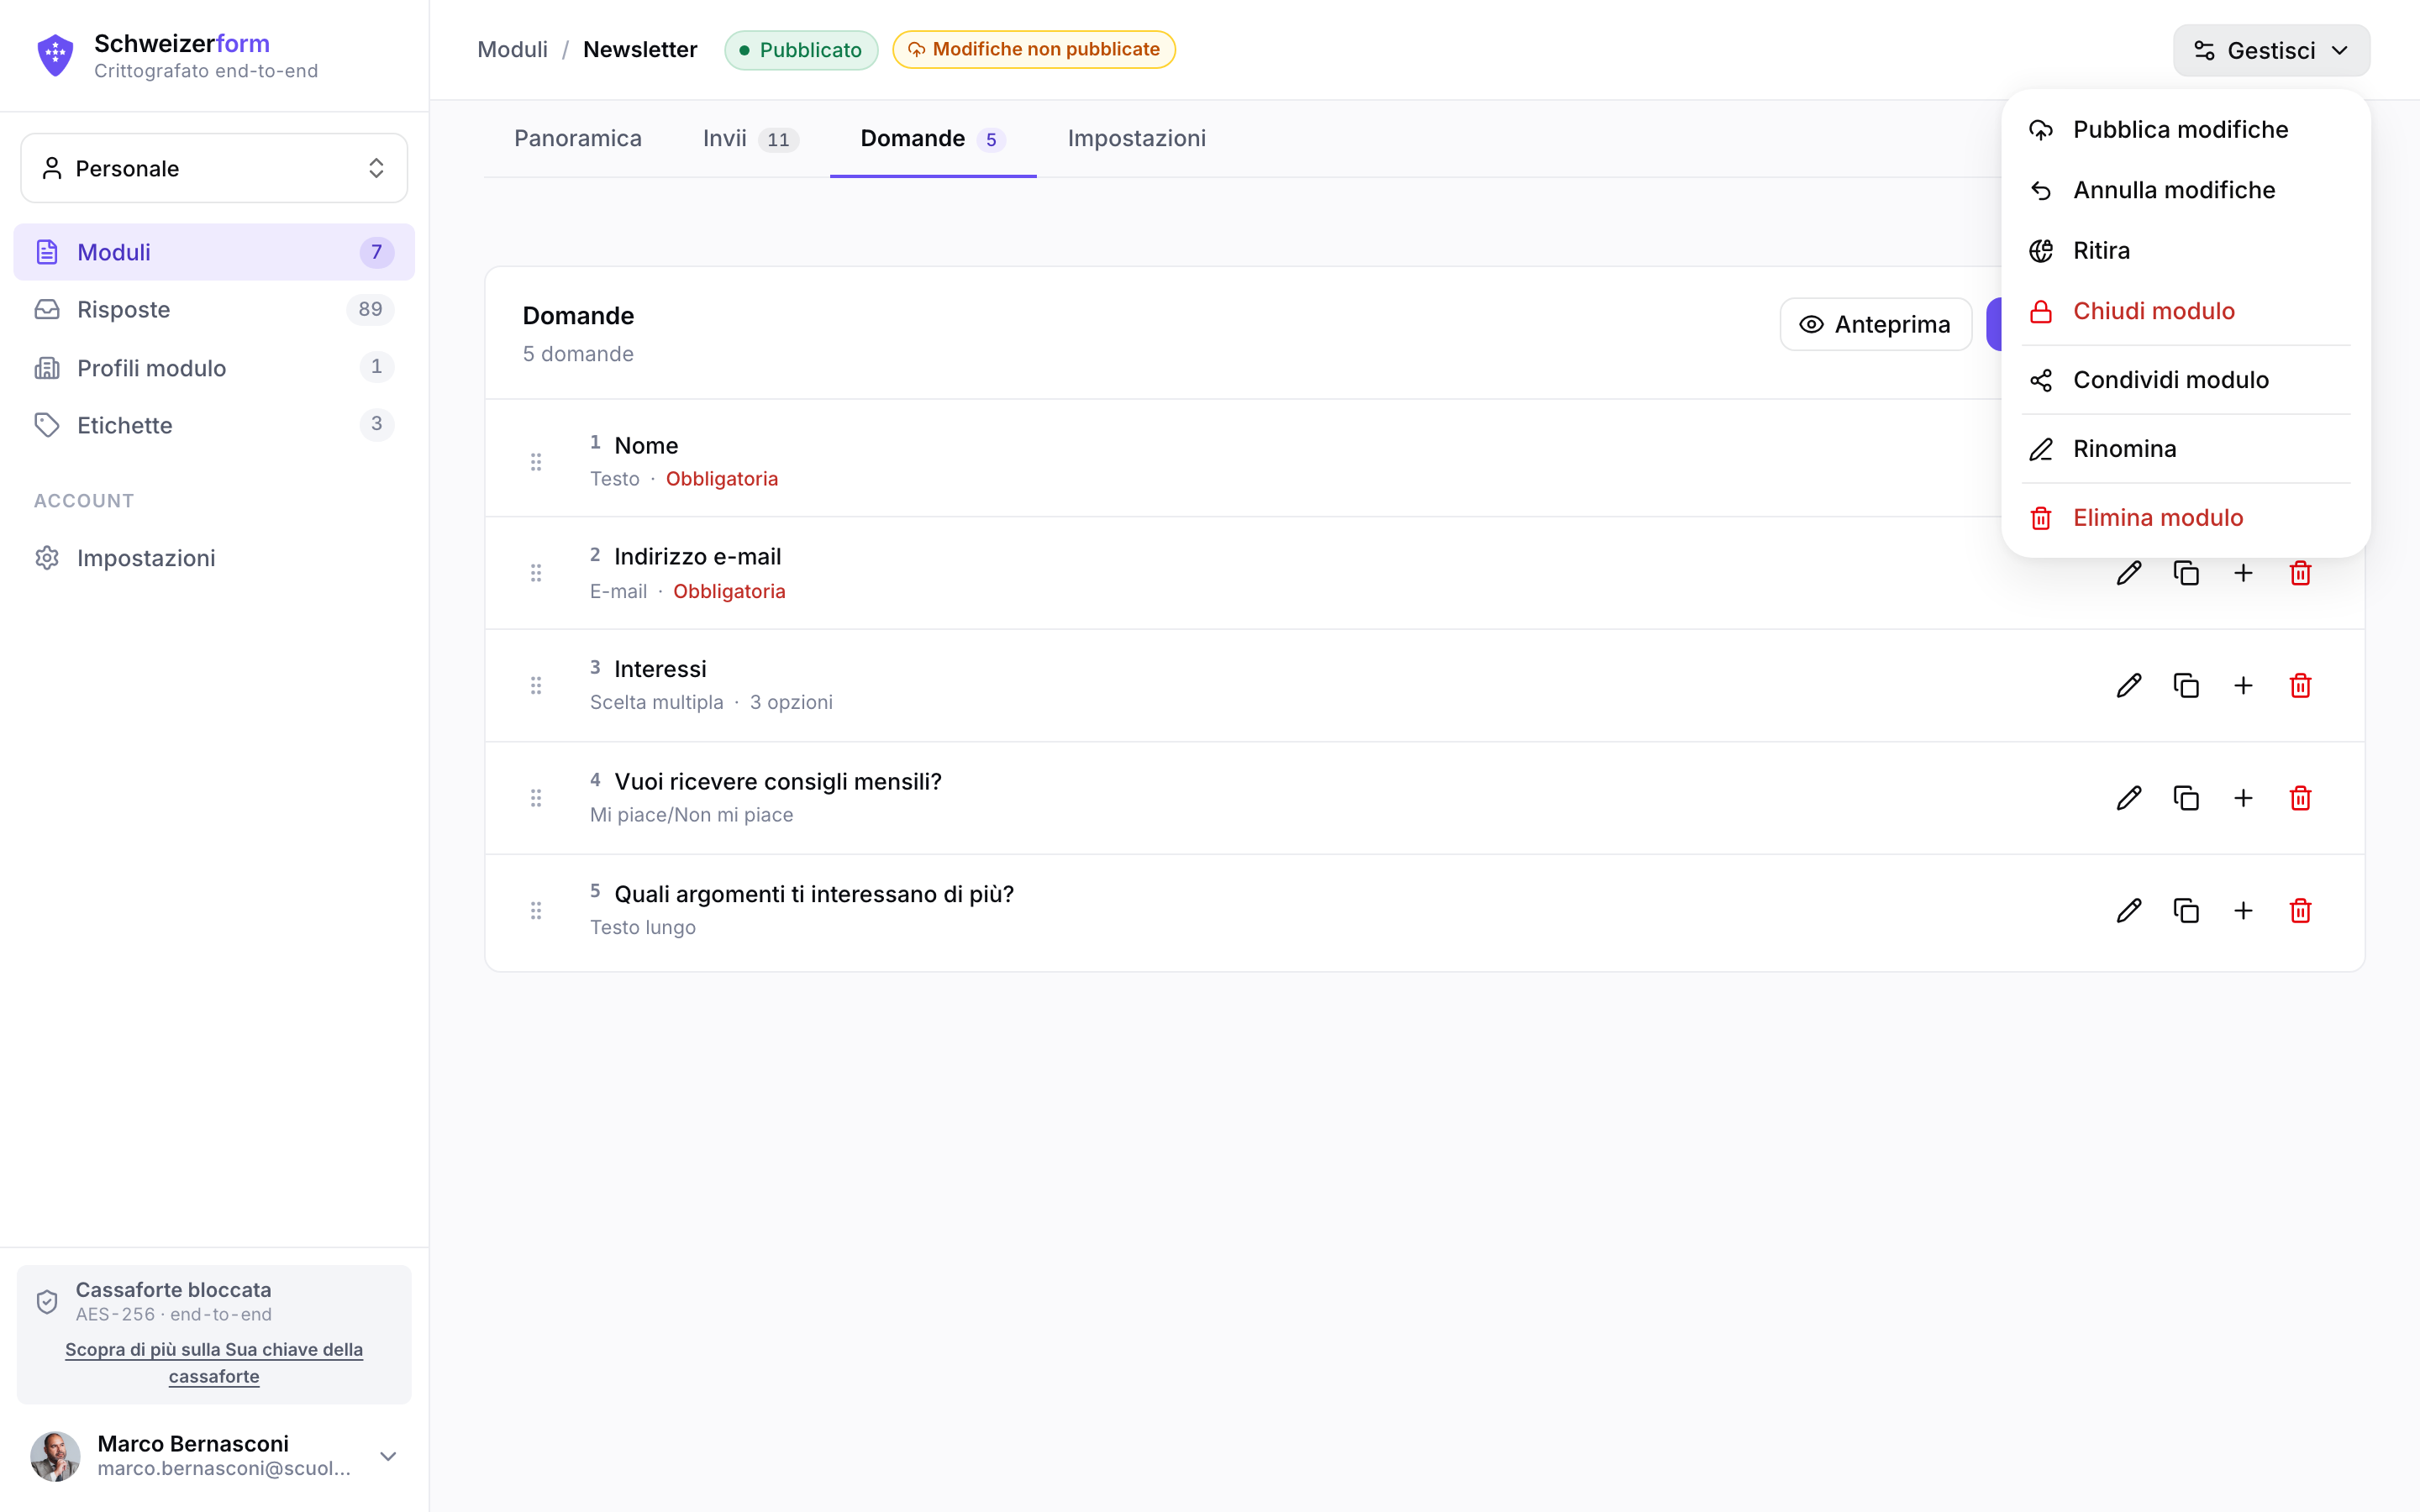The width and height of the screenshot is (2420, 1512).
Task: Select the Domande tab
Action: coord(933,139)
